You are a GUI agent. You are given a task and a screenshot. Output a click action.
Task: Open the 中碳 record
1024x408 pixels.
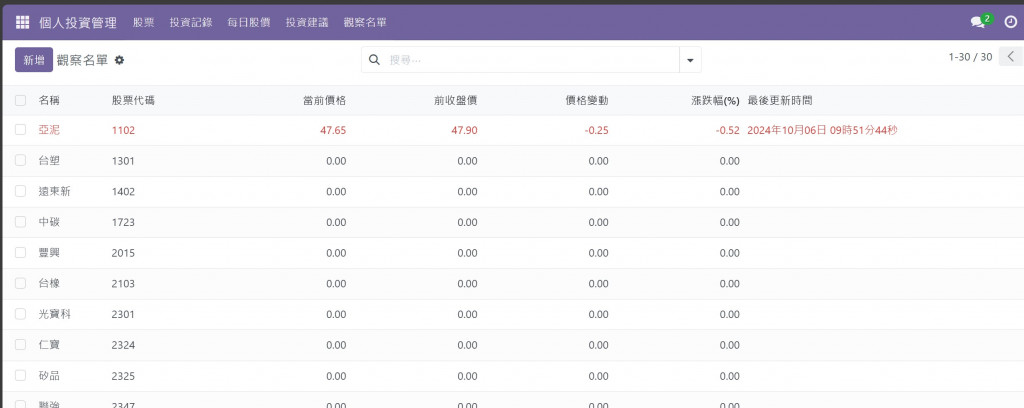click(x=49, y=222)
